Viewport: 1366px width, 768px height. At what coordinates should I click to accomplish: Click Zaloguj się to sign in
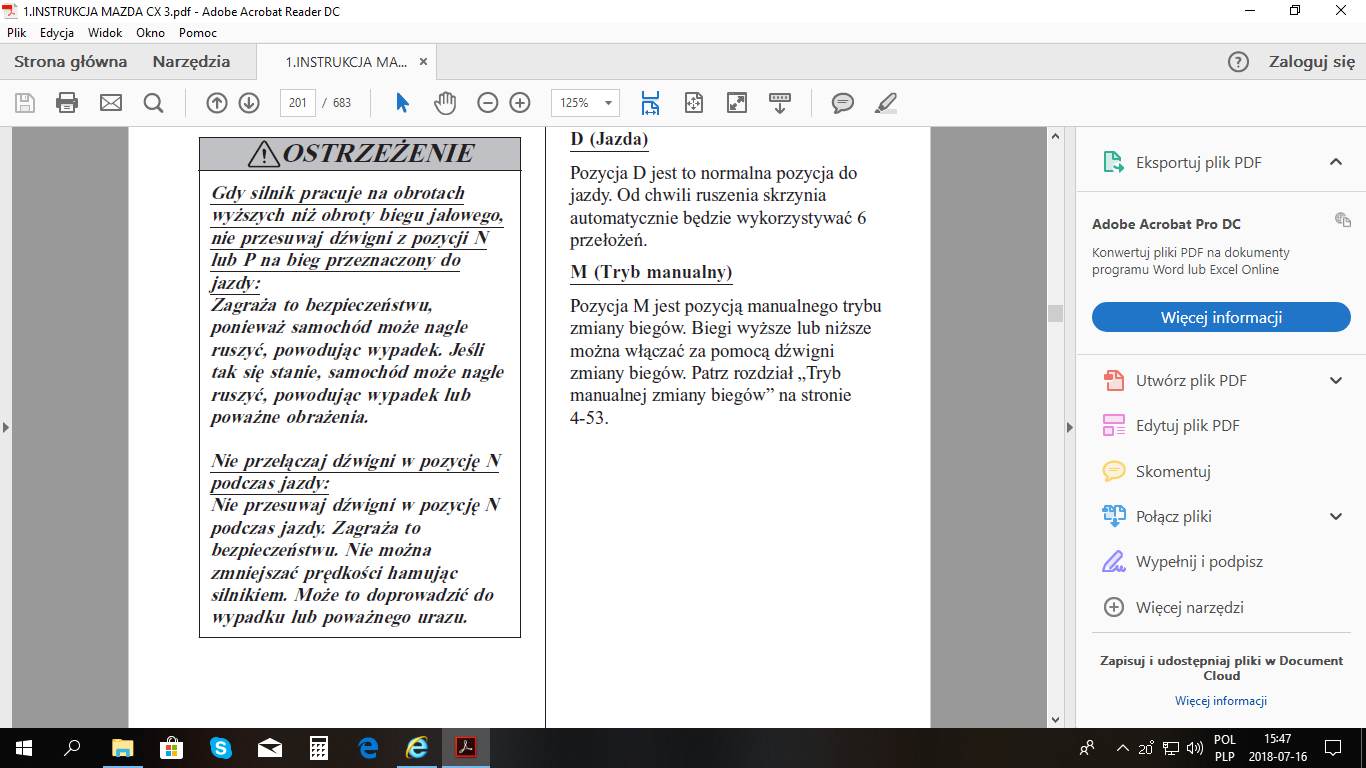click(1312, 62)
